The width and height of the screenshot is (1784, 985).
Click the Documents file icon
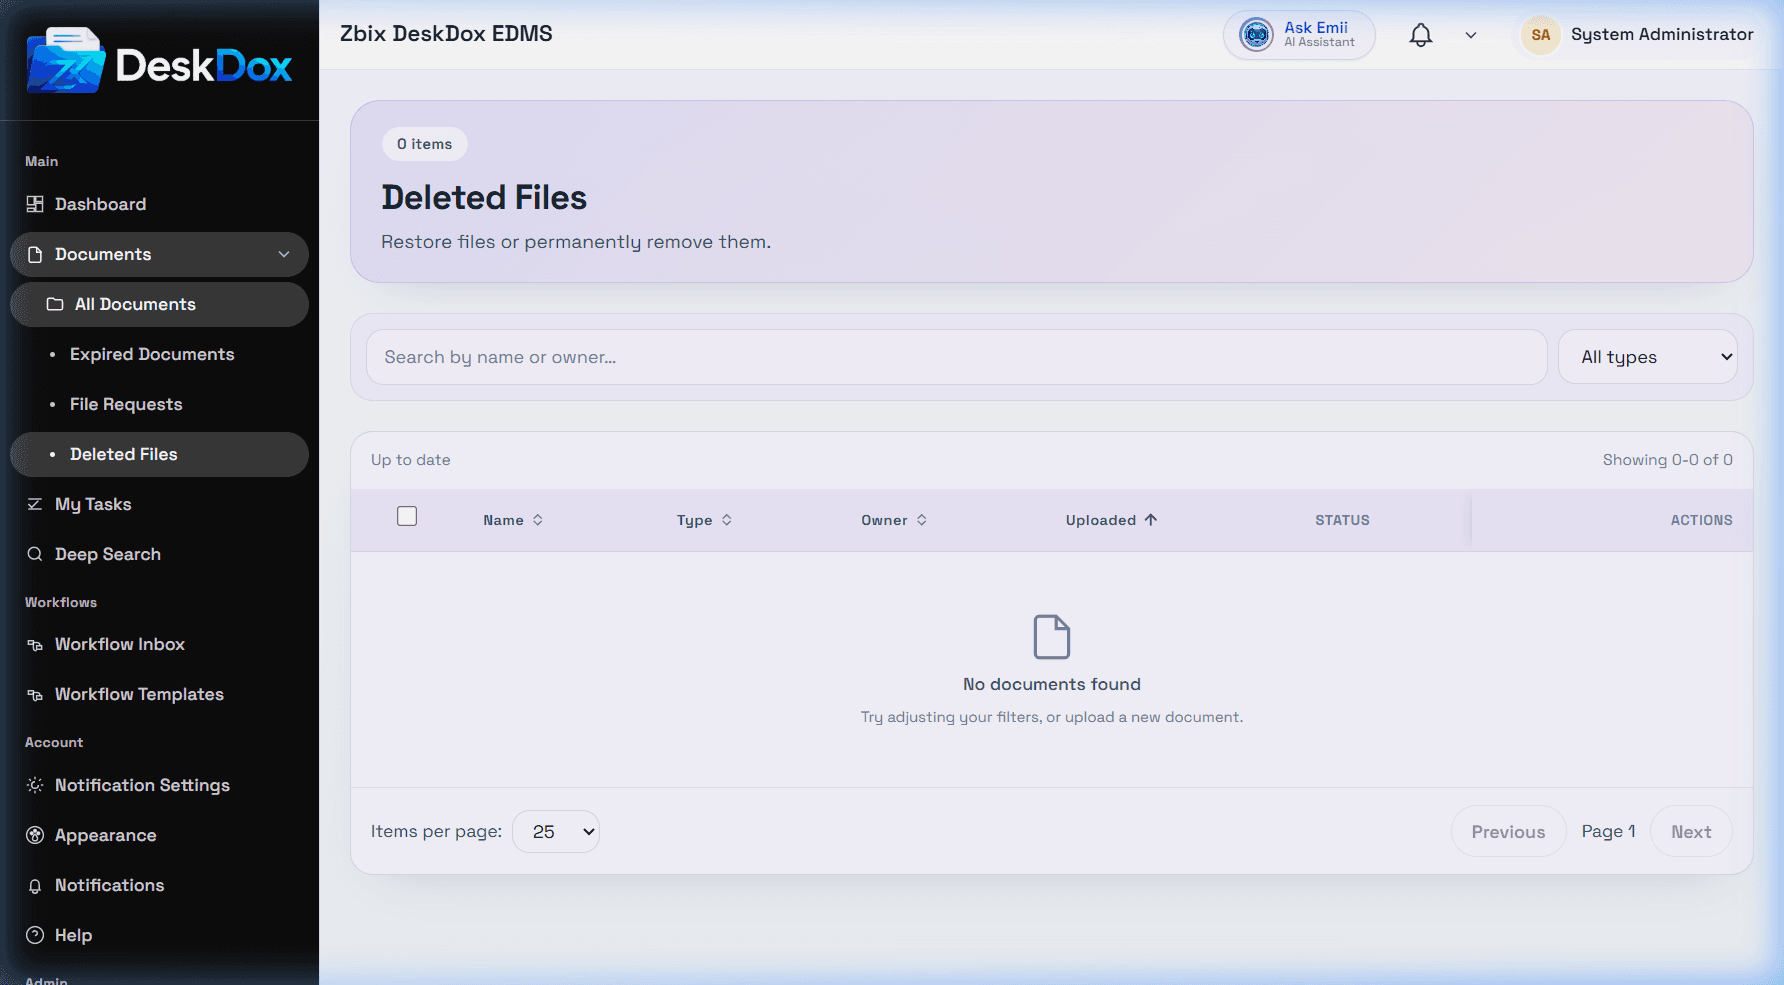pos(35,255)
